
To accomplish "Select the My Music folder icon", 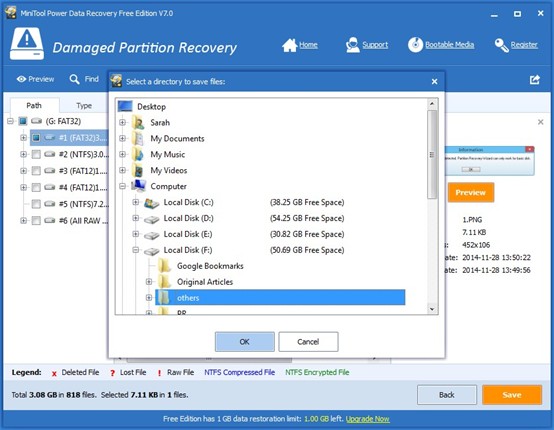I will pyautogui.click(x=138, y=154).
